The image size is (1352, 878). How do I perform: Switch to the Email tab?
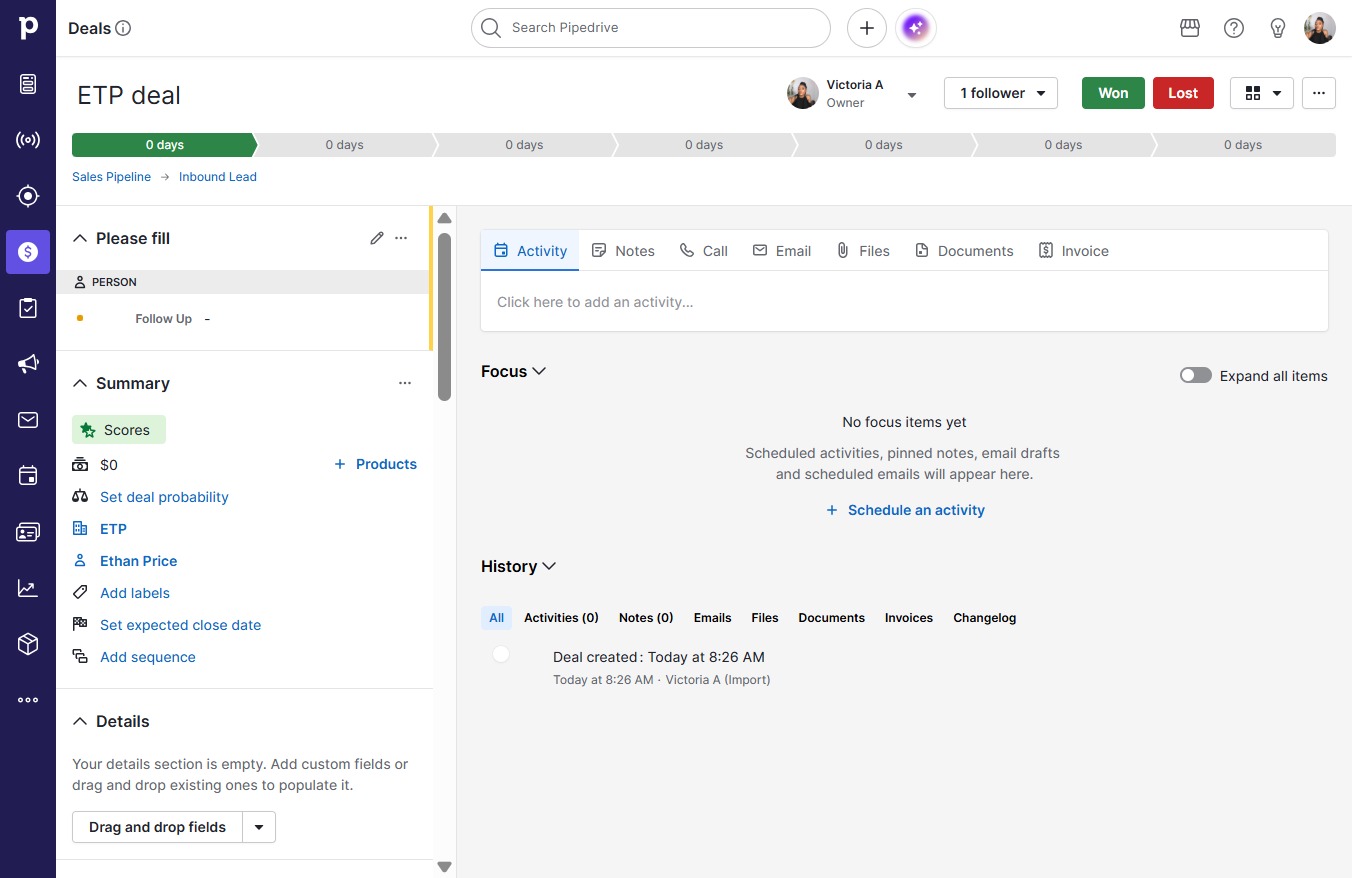coord(782,251)
